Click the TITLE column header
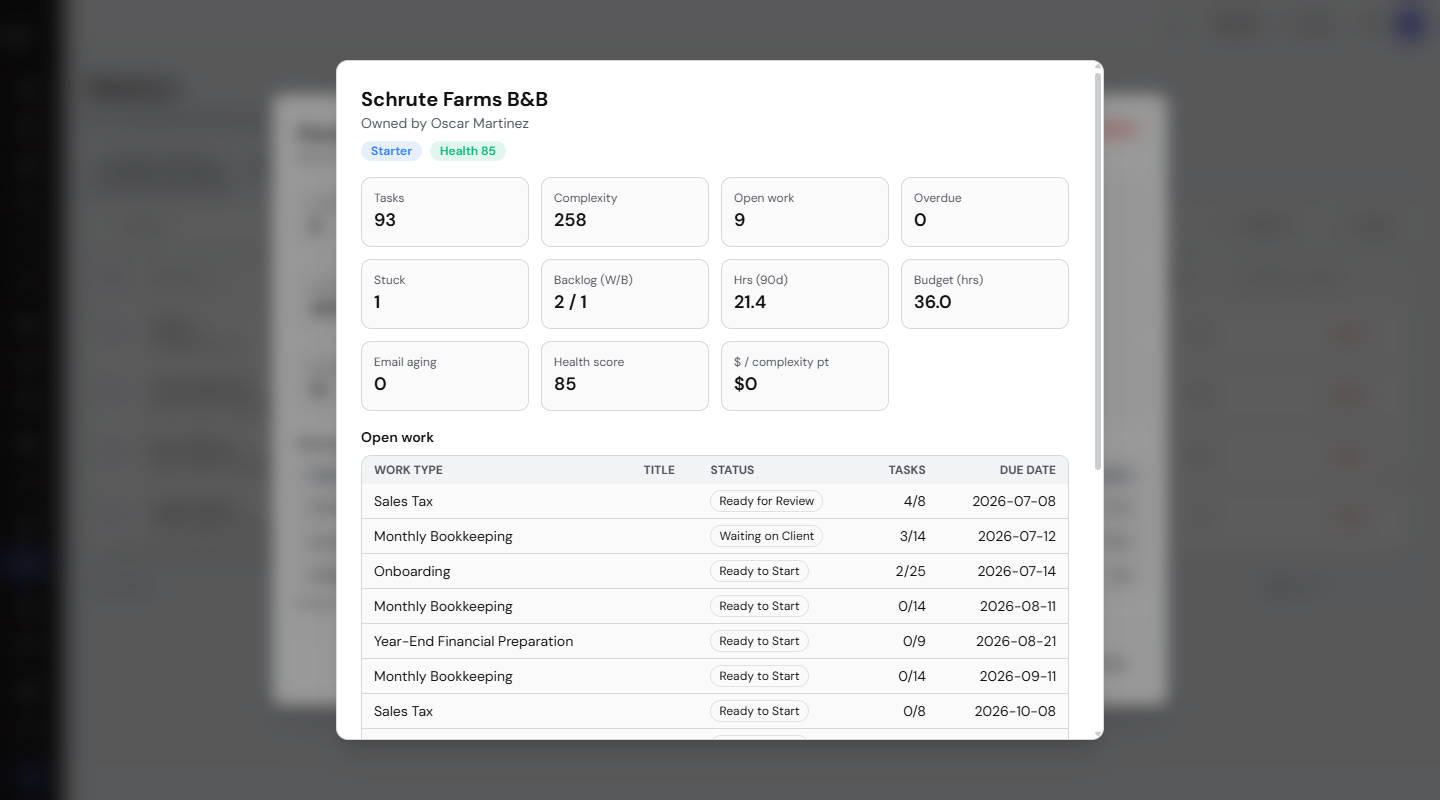Screen dimensions: 1440x800 (x=659, y=470)
